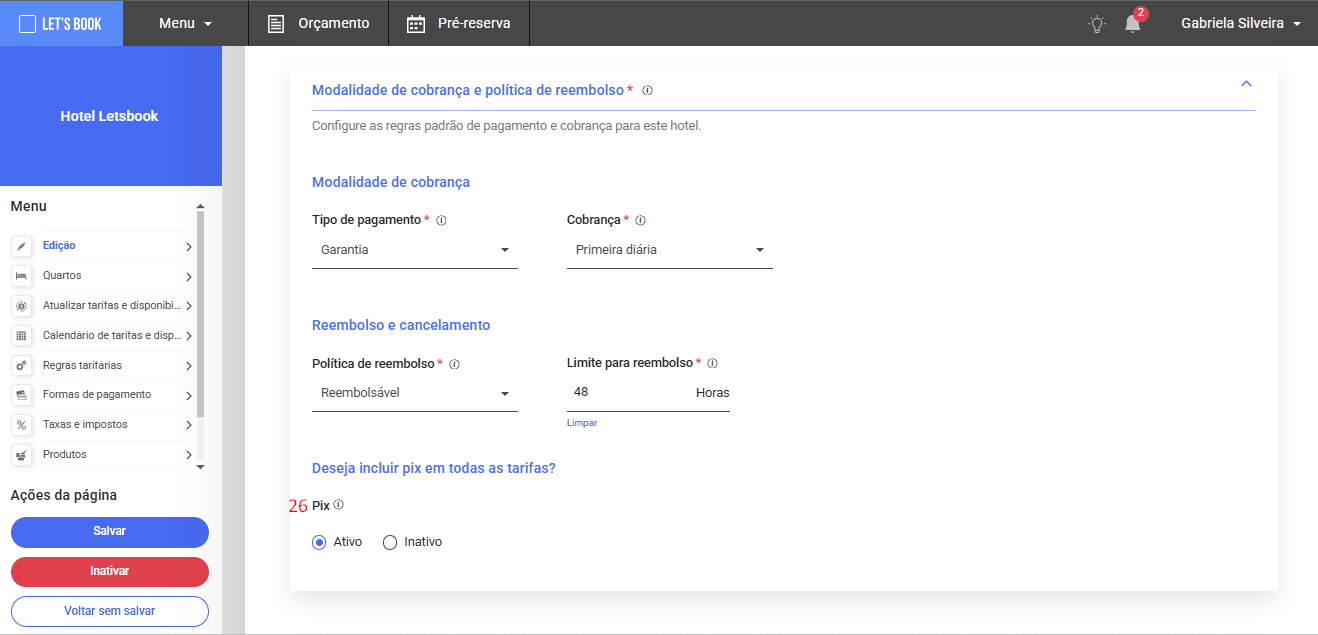Open the Gabriela Silveira user dropdown
This screenshot has width=1318, height=635.
pyautogui.click(x=1241, y=23)
